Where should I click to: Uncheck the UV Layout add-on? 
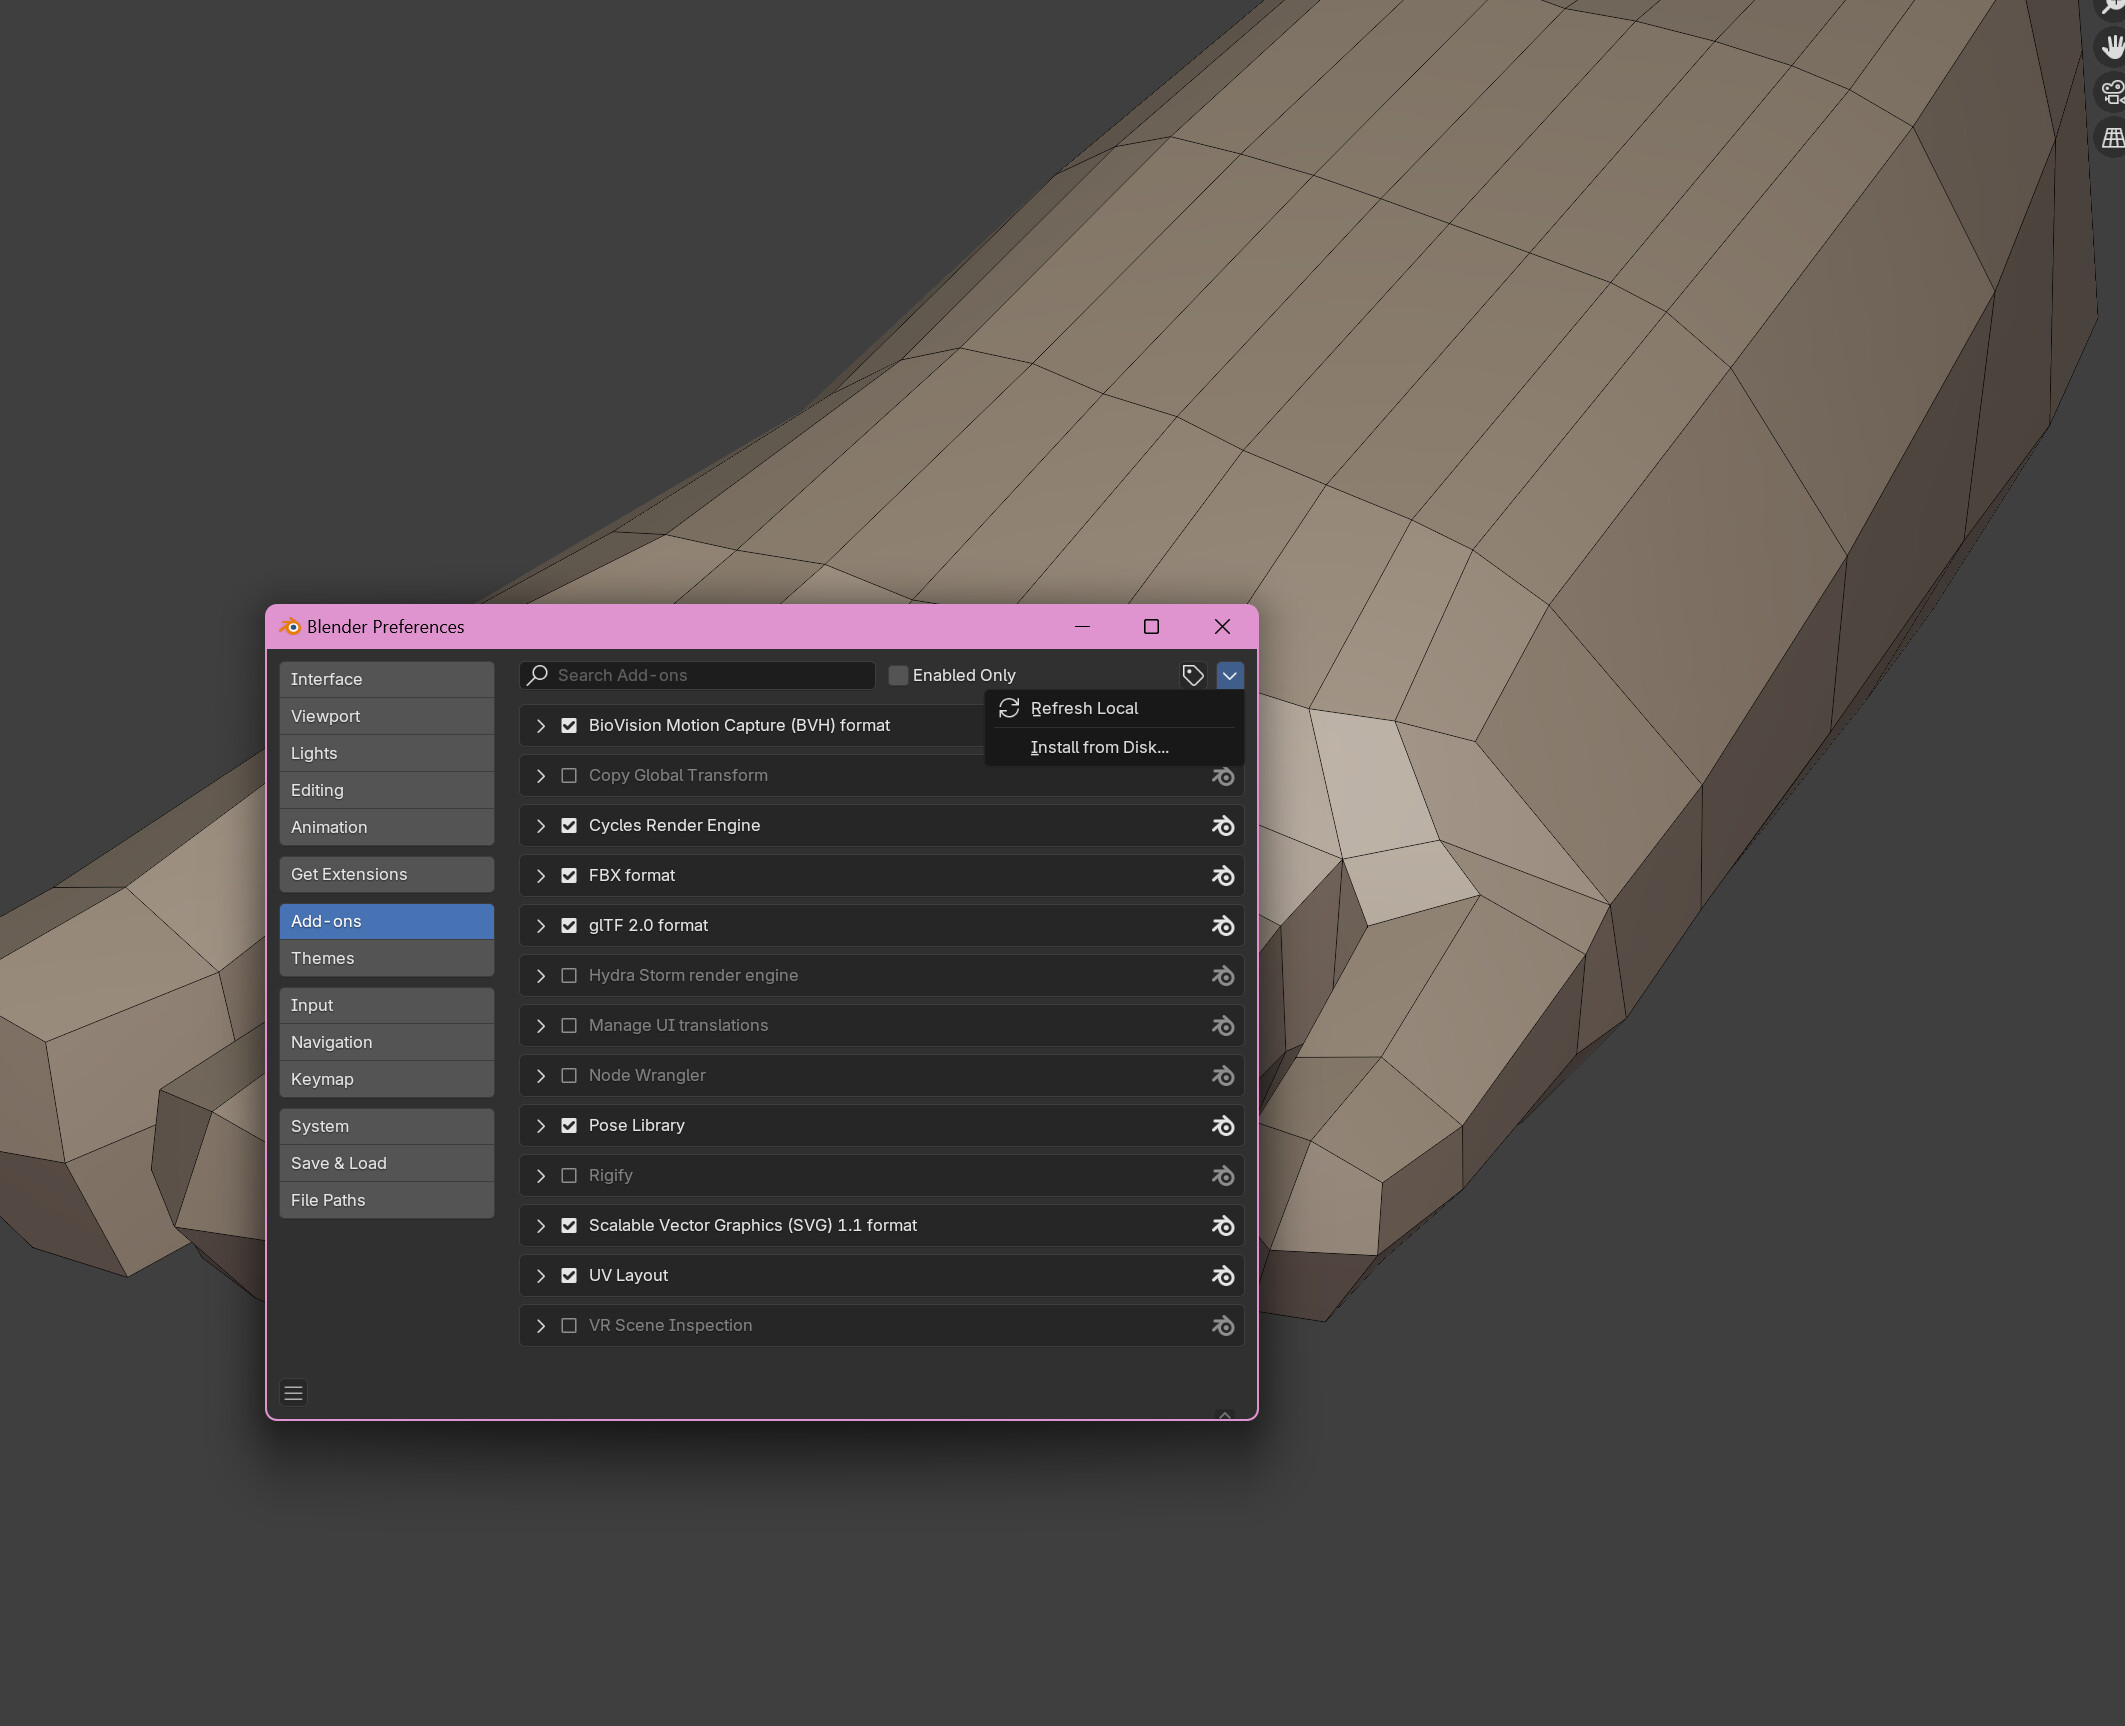569,1276
